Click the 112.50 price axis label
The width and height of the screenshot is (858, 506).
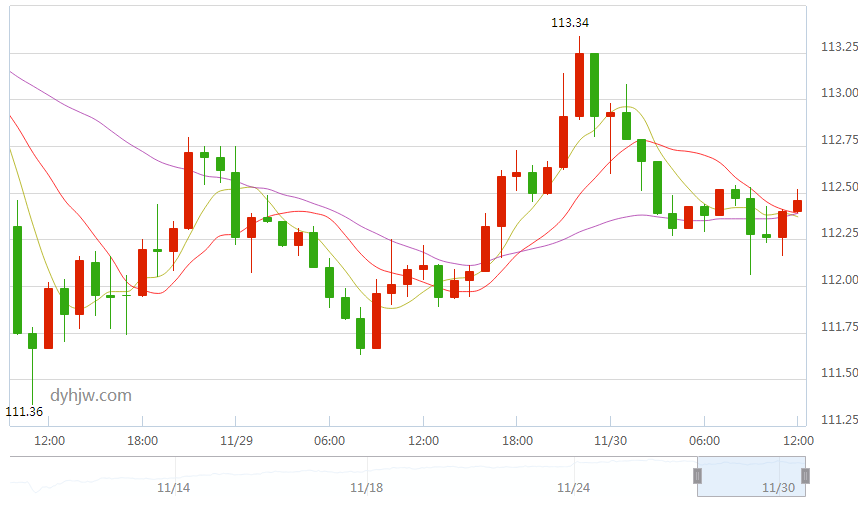click(x=839, y=187)
